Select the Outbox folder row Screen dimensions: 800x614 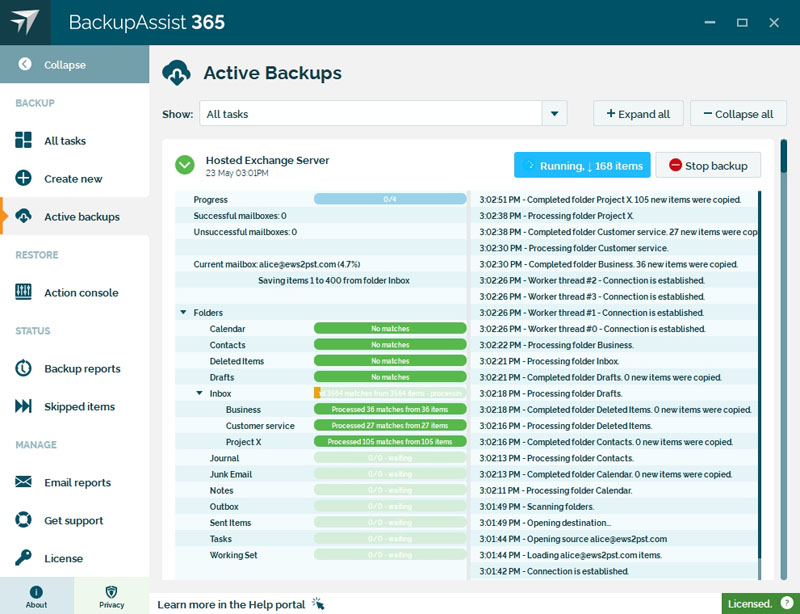click(x=320, y=506)
